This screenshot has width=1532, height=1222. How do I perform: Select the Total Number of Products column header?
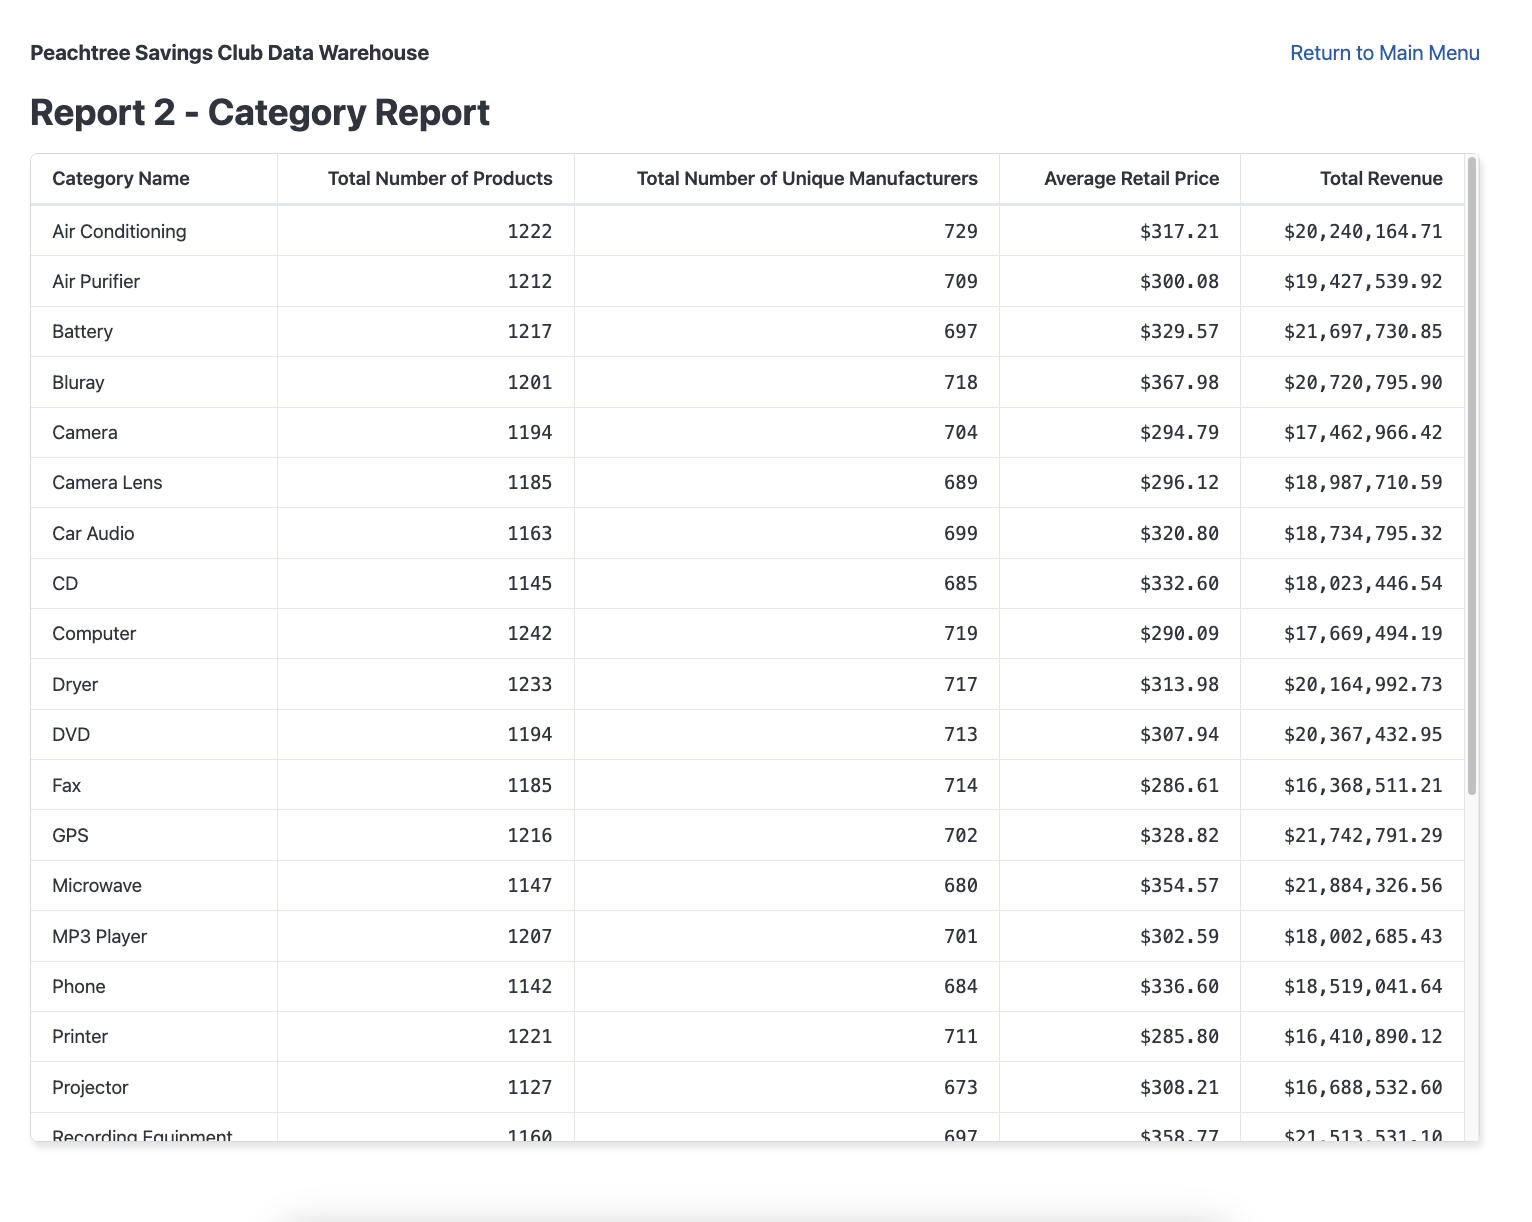pos(439,178)
